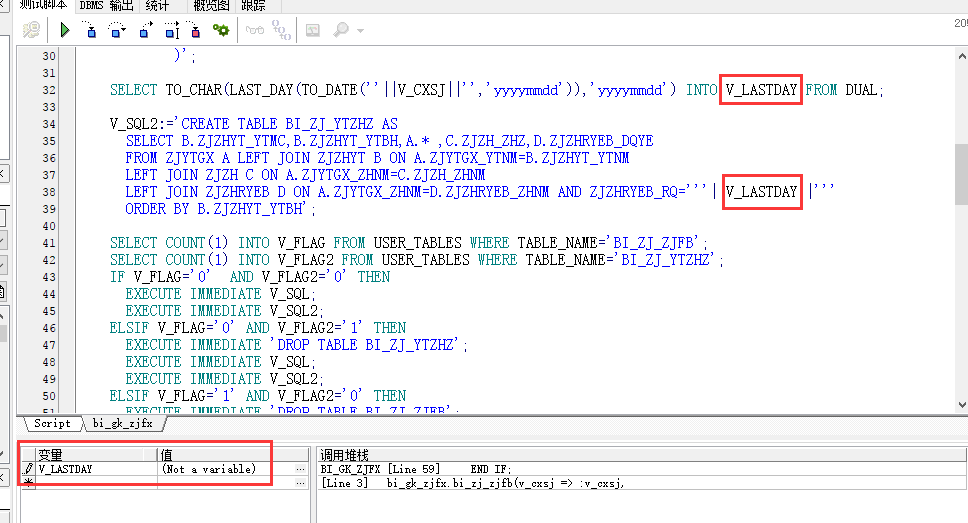Viewport: 968px width, 523px height.
Task: Run the script with the green play icon
Action: [x=64, y=30]
